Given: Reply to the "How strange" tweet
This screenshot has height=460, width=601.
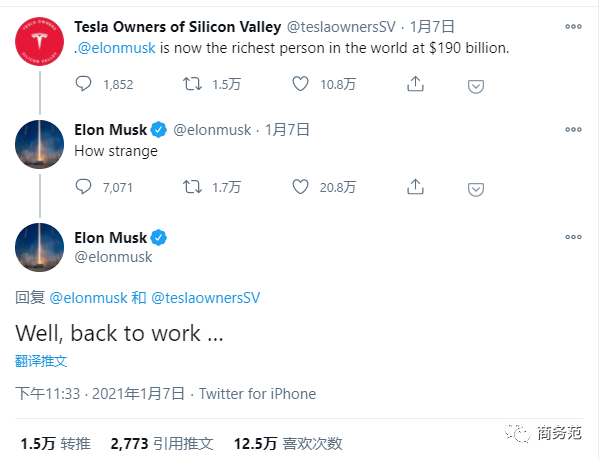Looking at the screenshot, I should (83, 187).
